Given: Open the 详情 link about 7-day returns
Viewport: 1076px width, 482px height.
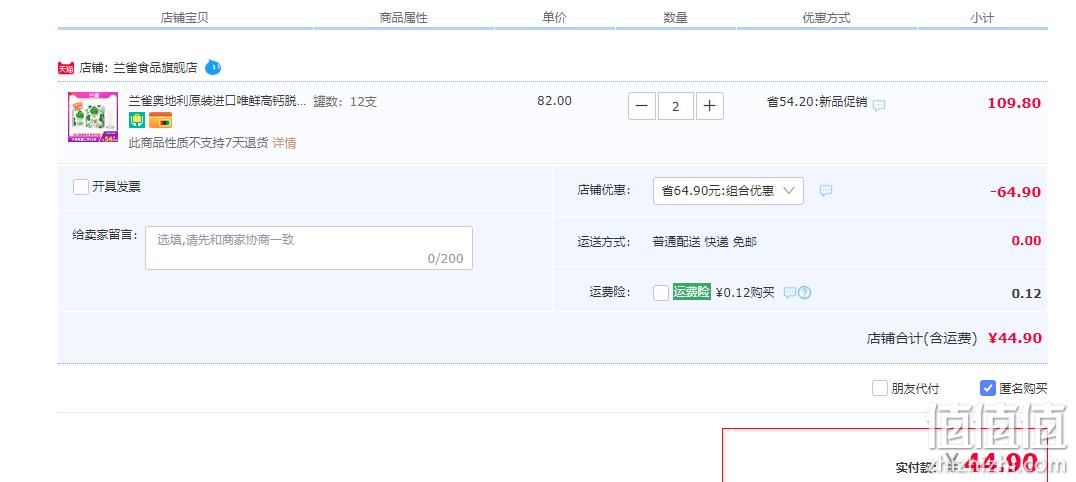Looking at the screenshot, I should coord(284,144).
